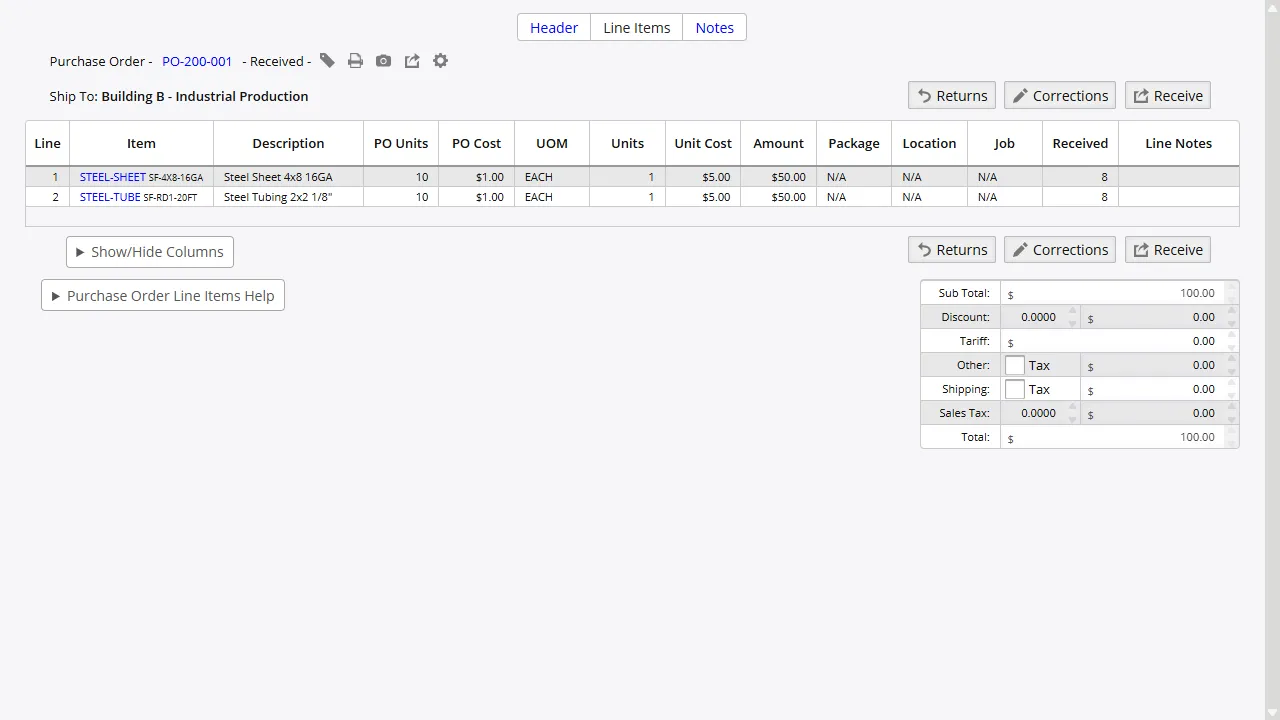This screenshot has height=720, width=1280.
Task: Select the Line Items tab
Action: click(637, 28)
